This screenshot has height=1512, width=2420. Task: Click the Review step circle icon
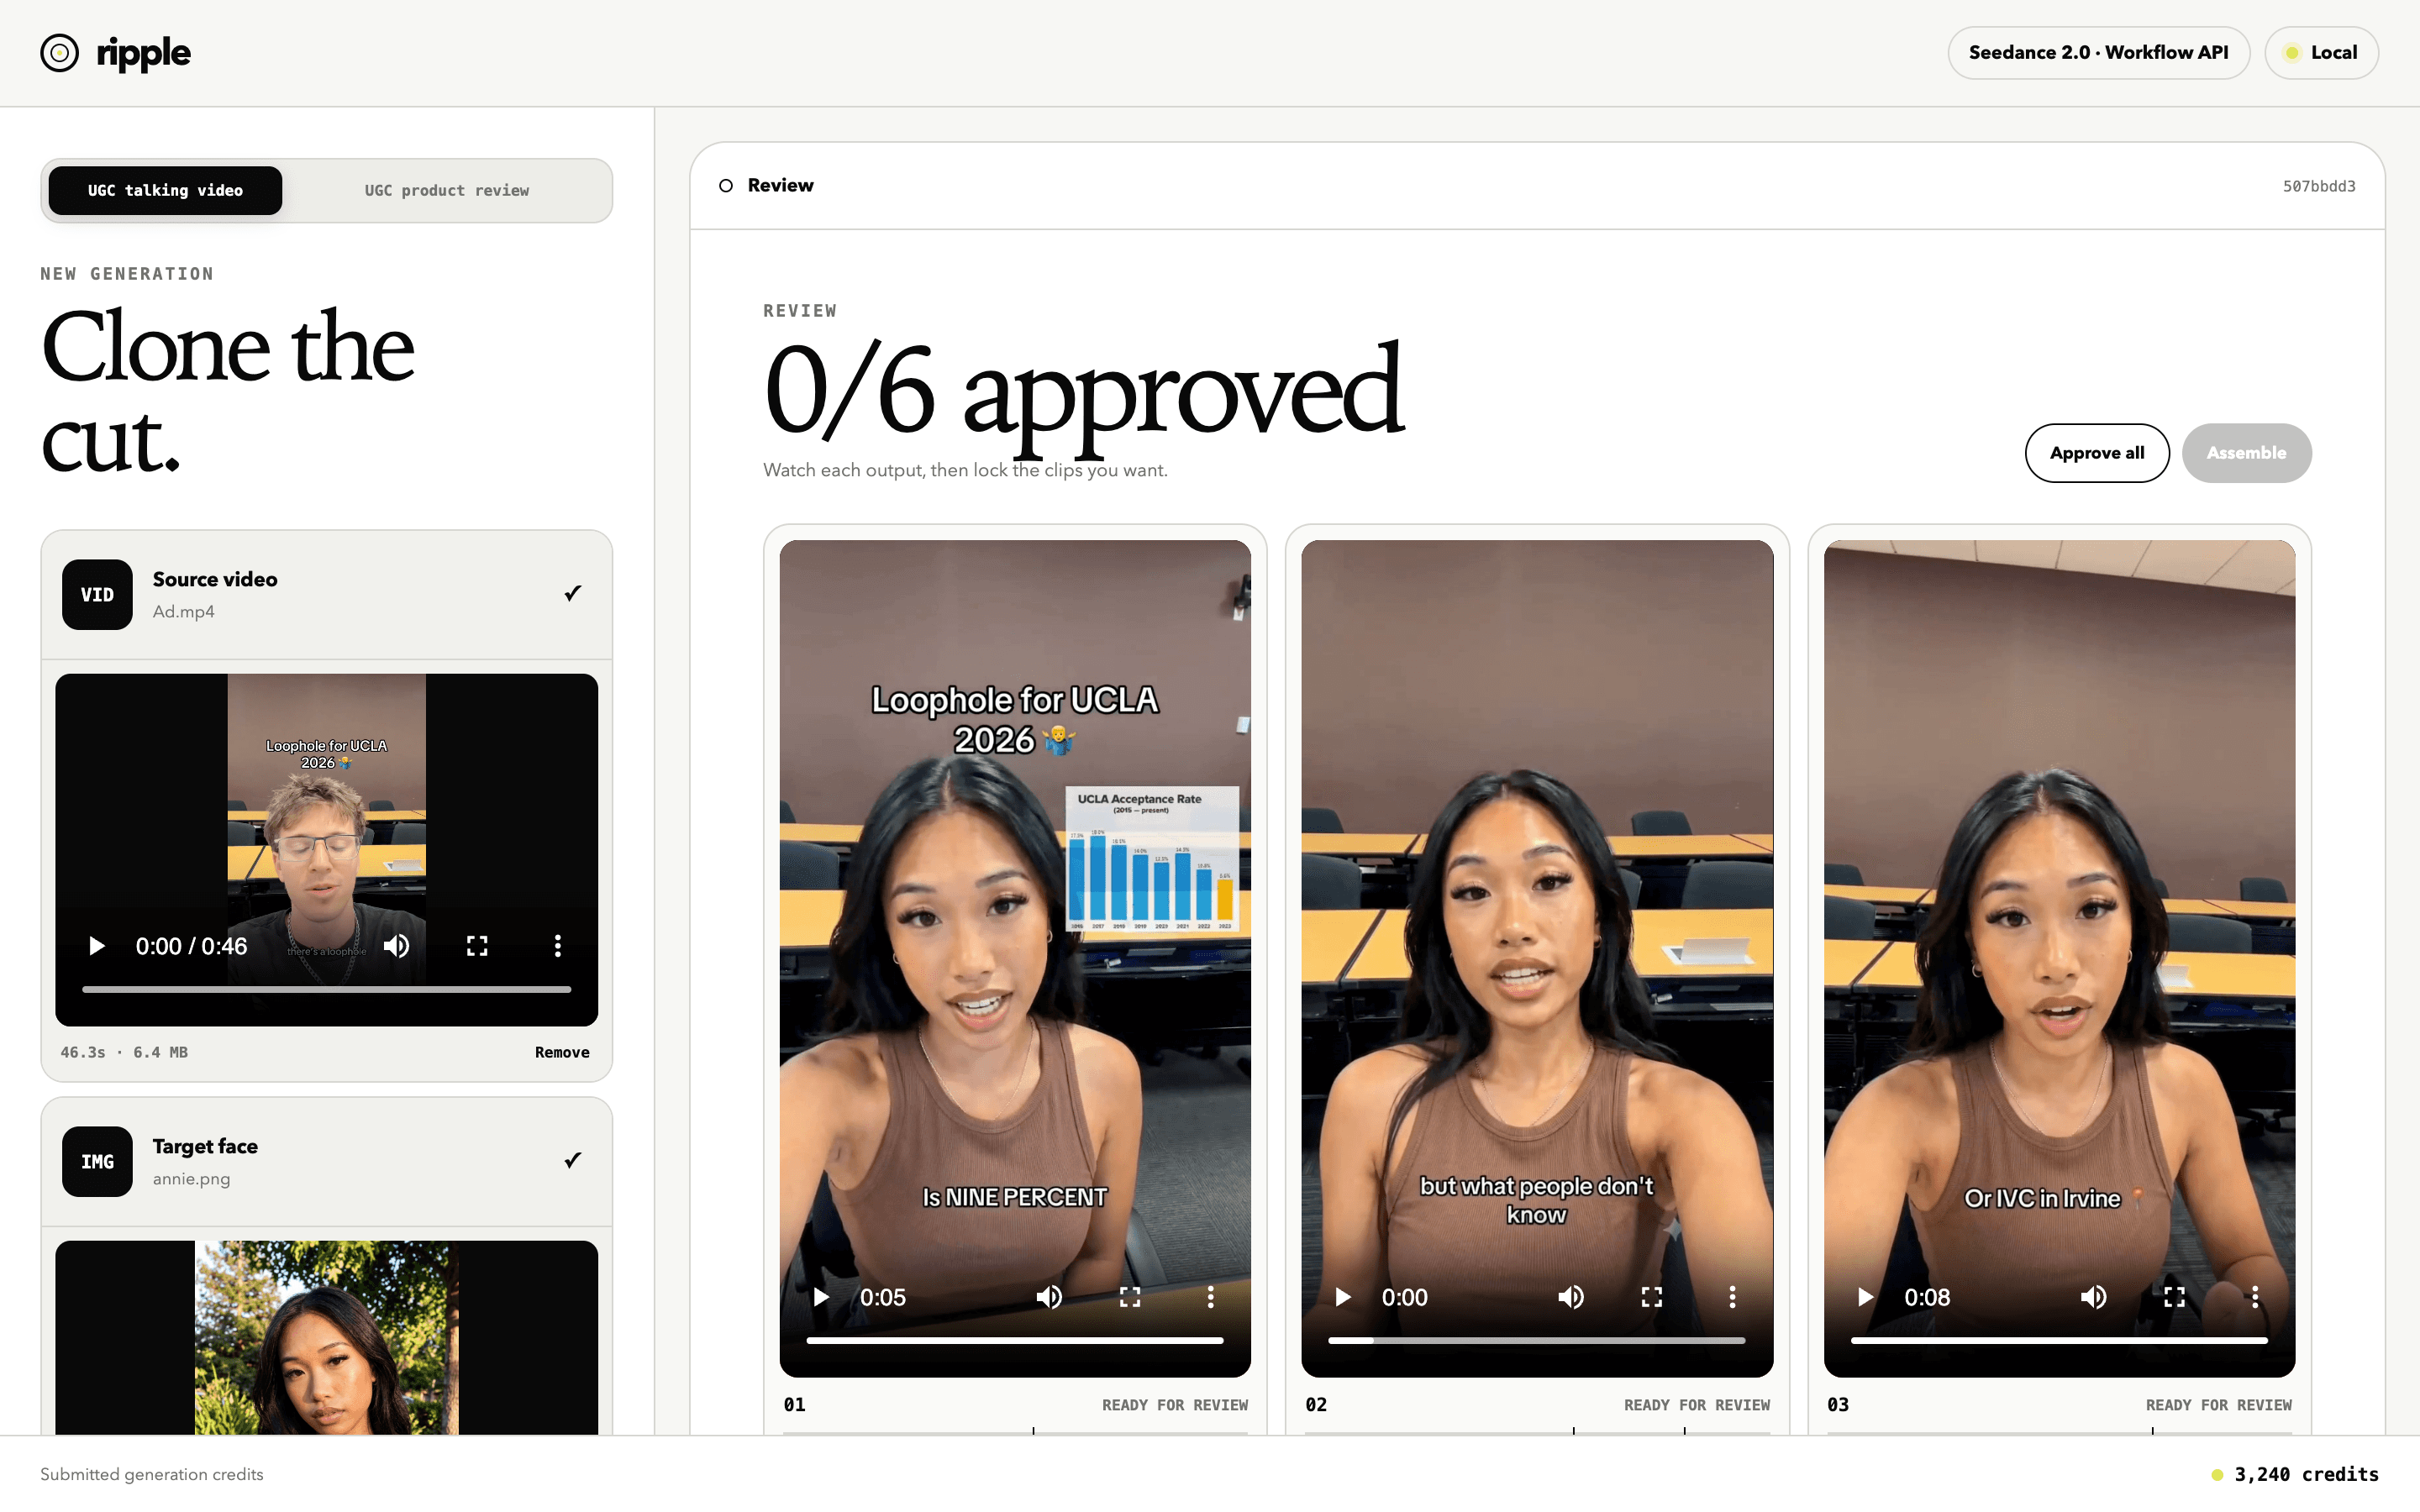click(726, 186)
